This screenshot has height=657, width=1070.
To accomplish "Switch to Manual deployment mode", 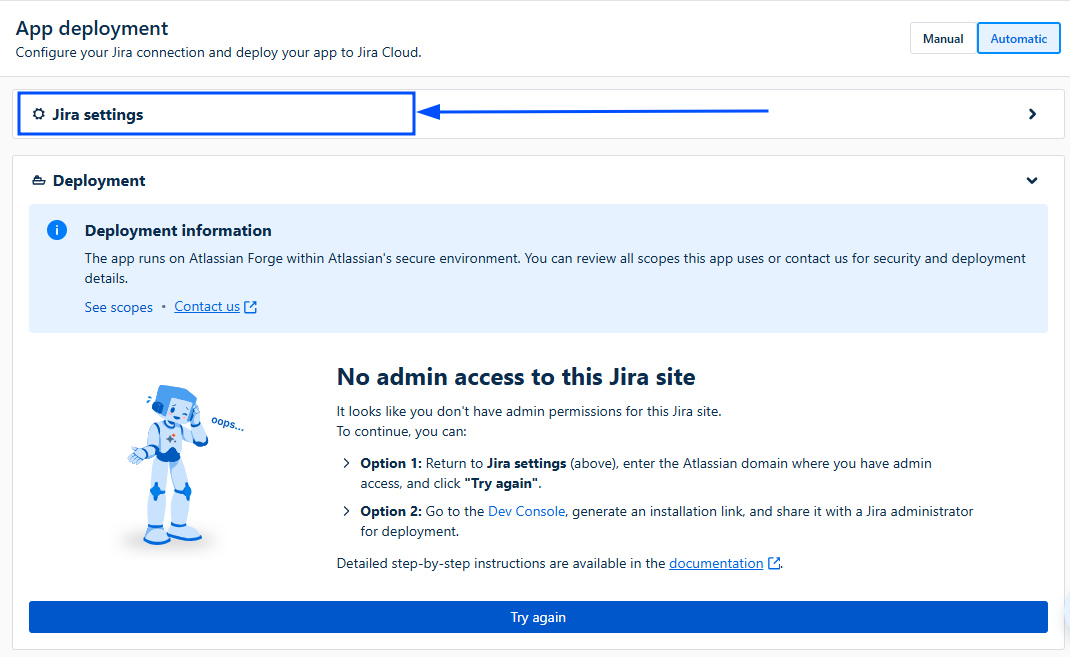I will [x=943, y=38].
